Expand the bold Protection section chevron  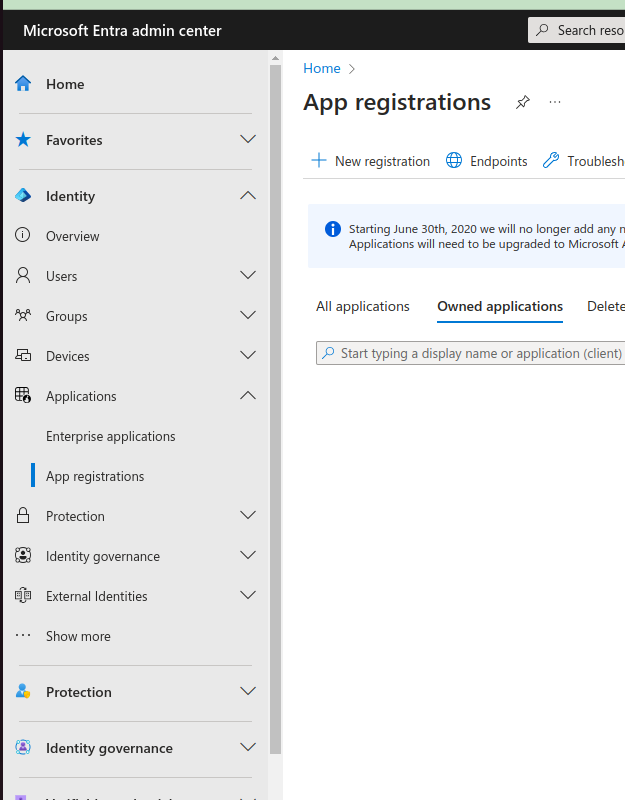coord(248,691)
